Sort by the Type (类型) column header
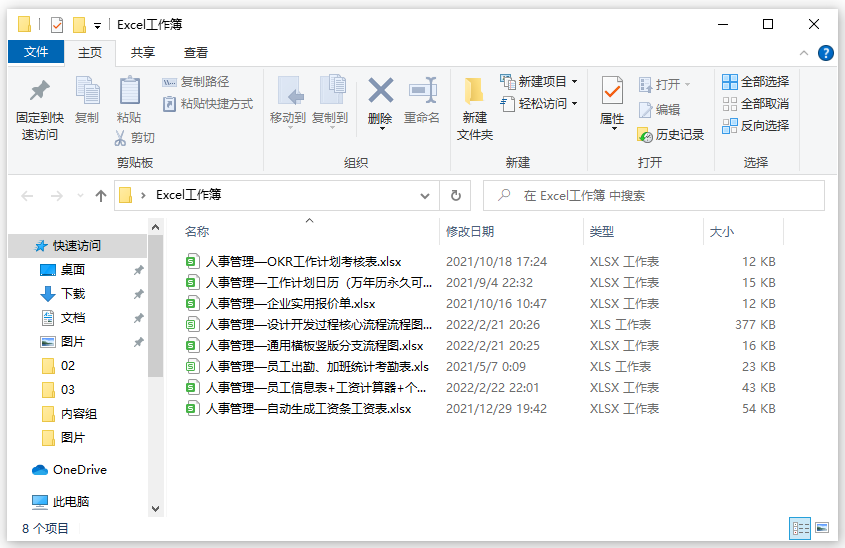Image resolution: width=845 pixels, height=548 pixels. click(602, 232)
